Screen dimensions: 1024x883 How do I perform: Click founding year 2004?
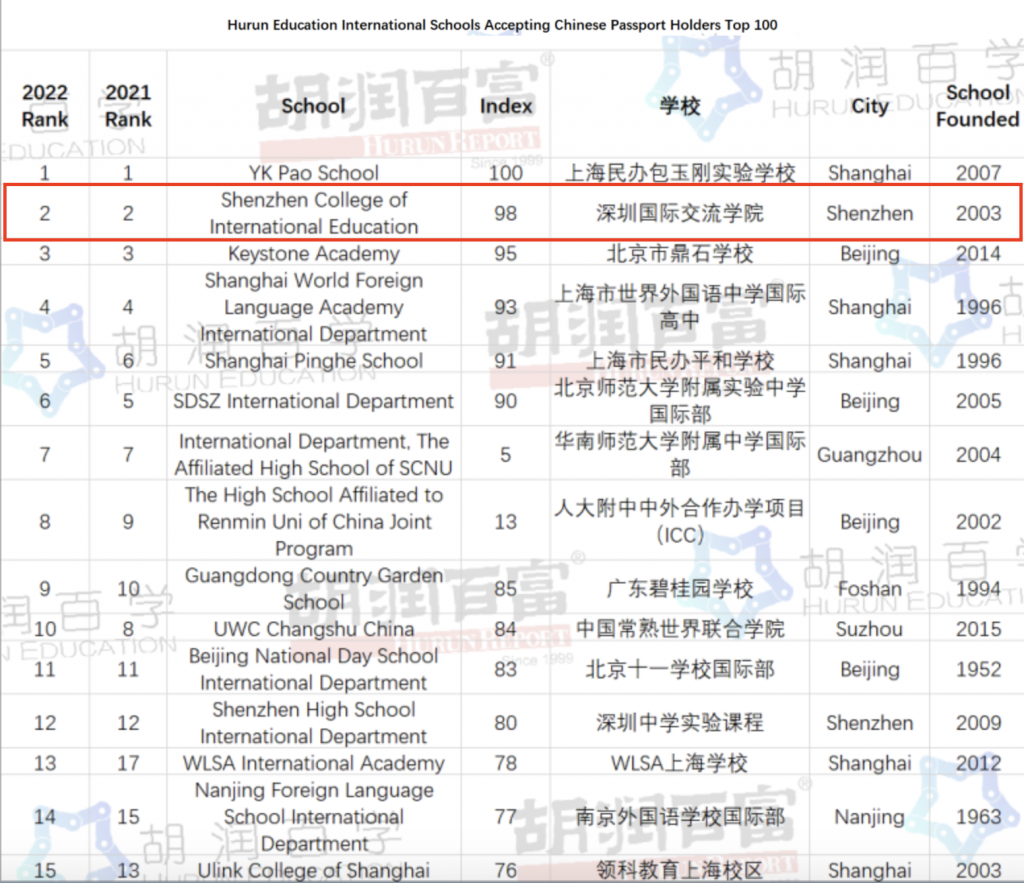coord(978,455)
